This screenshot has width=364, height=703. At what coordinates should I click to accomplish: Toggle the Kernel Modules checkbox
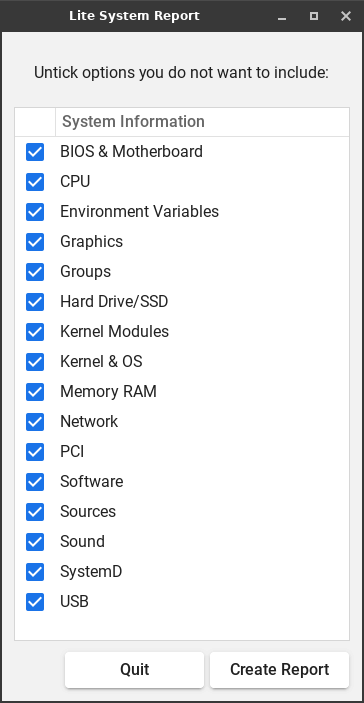(35, 332)
